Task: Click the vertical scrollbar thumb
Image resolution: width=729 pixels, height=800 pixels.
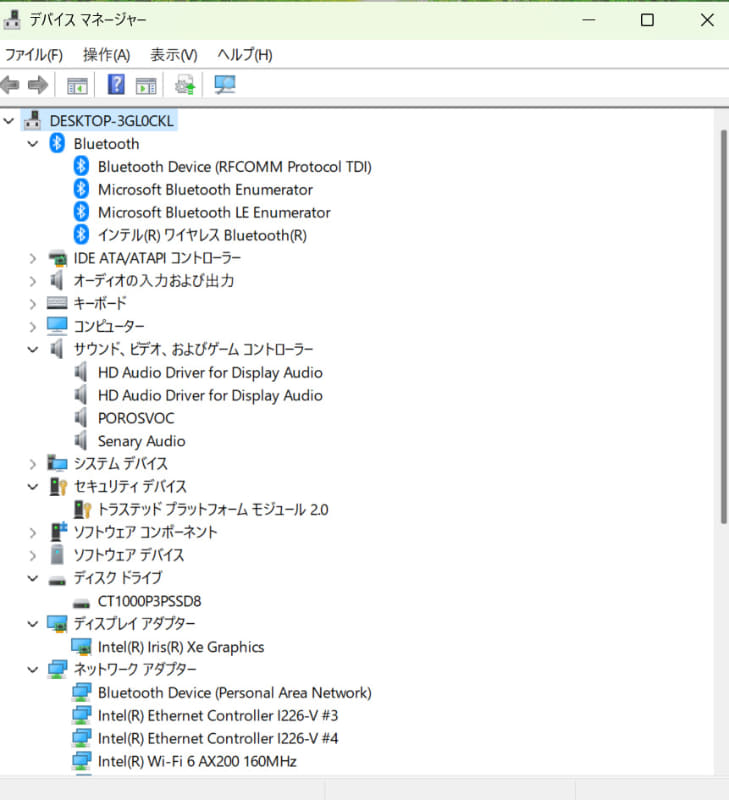Action: click(x=723, y=327)
